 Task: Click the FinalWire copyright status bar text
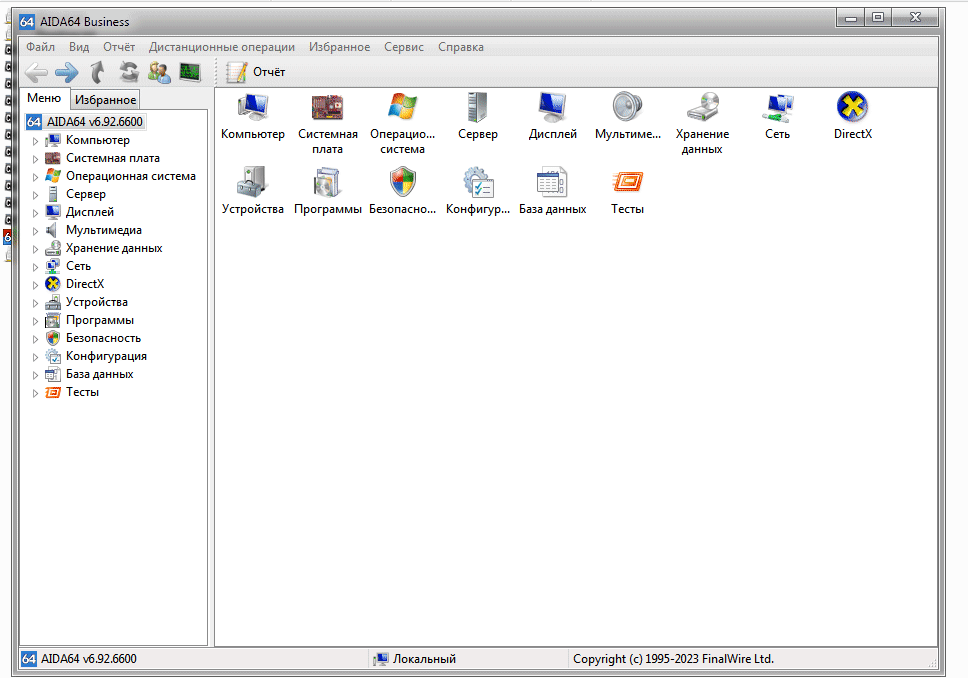[x=673, y=659]
